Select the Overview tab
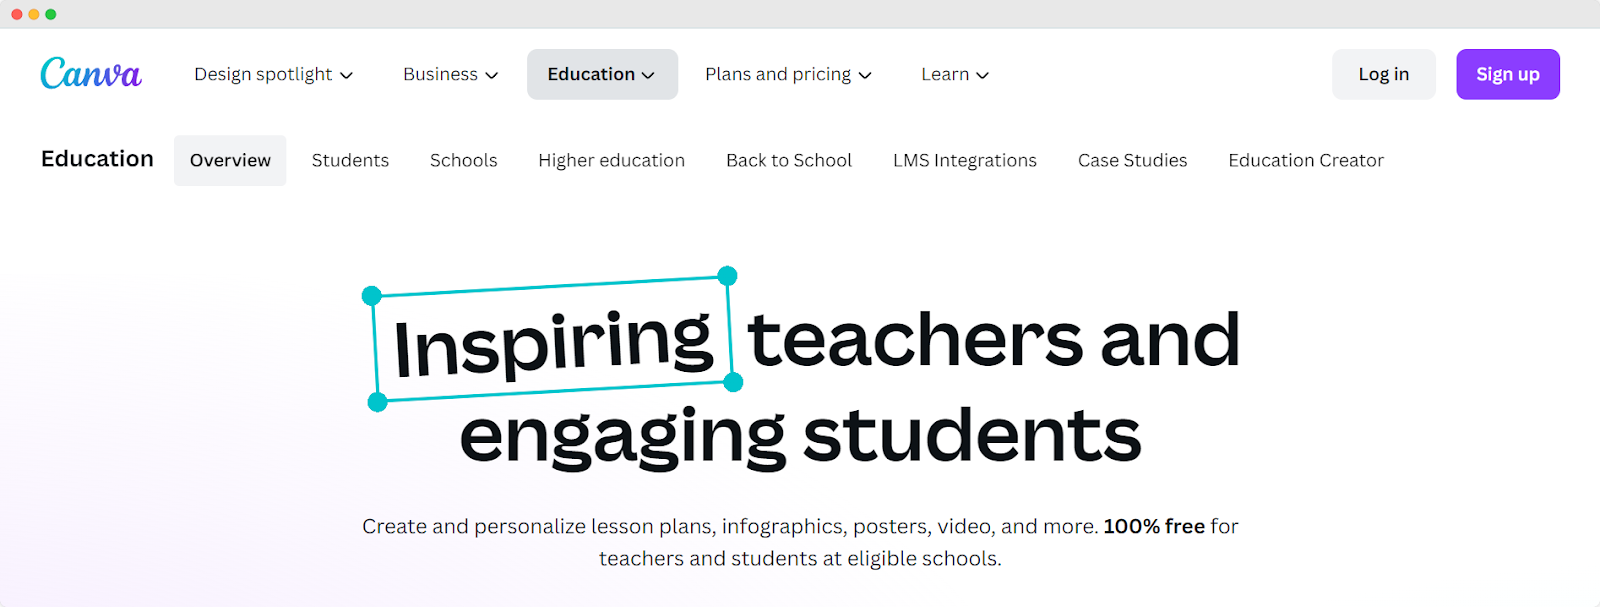This screenshot has width=1600, height=607. click(x=230, y=160)
